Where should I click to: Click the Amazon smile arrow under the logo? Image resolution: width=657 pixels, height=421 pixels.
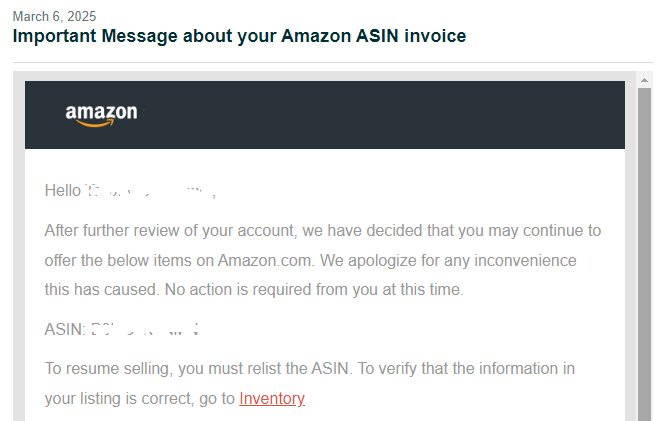[96, 123]
